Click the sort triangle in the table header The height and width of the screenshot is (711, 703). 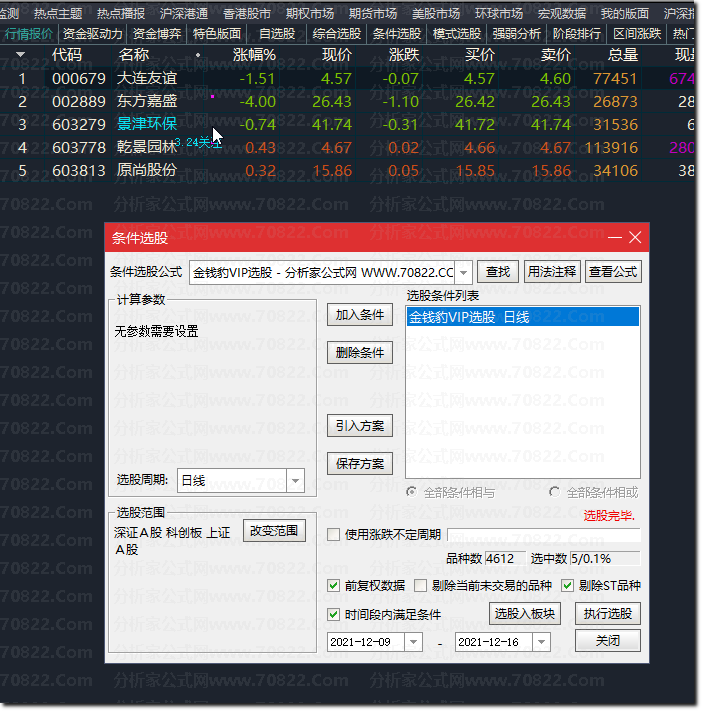pos(20,54)
